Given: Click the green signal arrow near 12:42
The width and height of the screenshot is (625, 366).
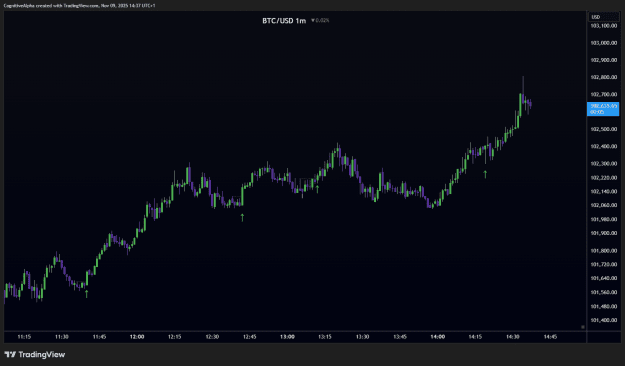Looking at the screenshot, I should [x=242, y=217].
